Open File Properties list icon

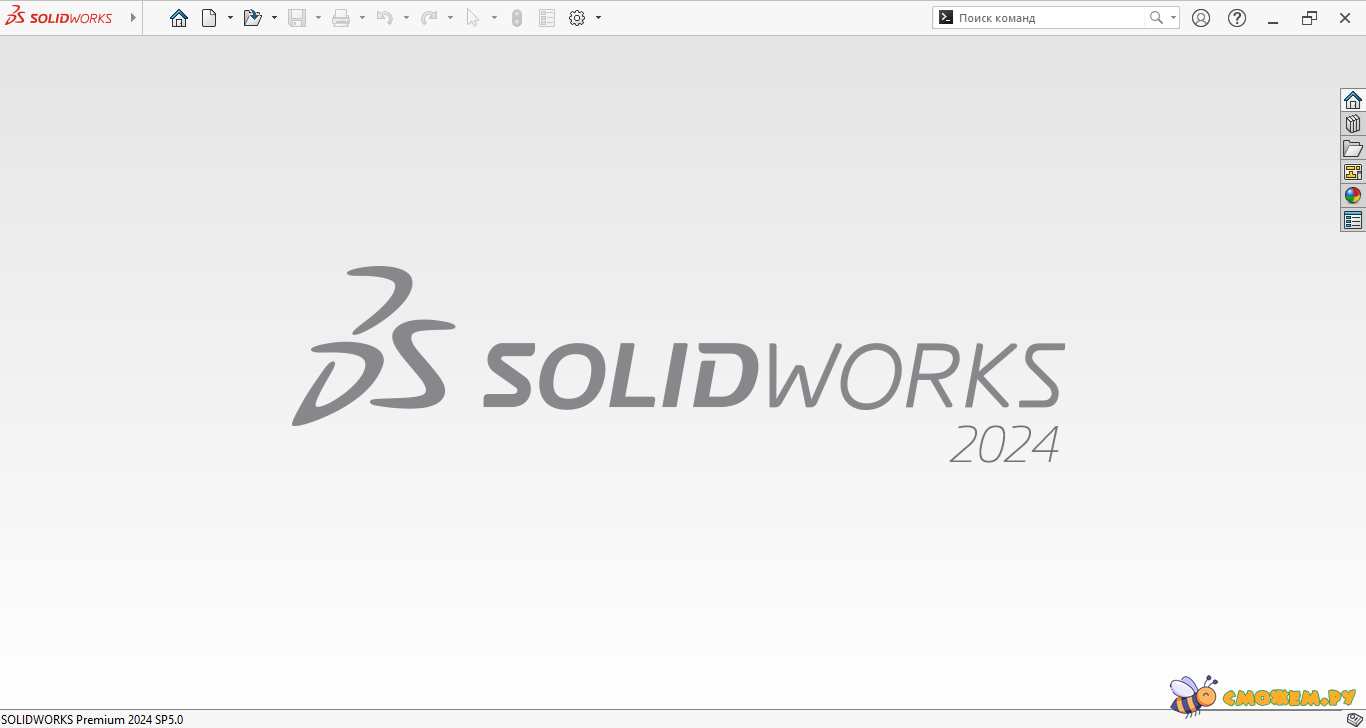pos(547,18)
